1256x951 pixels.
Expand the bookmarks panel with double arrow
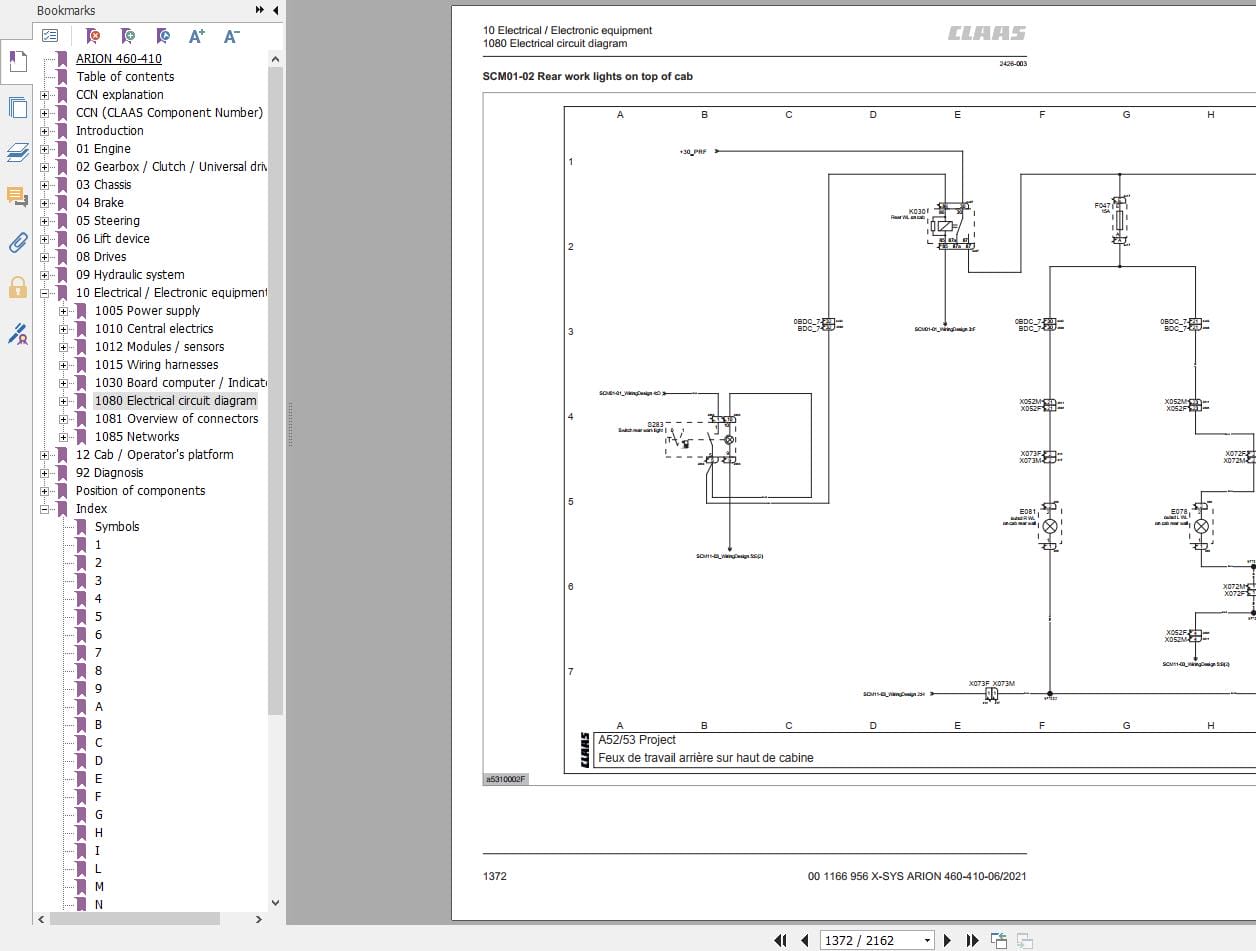click(260, 10)
